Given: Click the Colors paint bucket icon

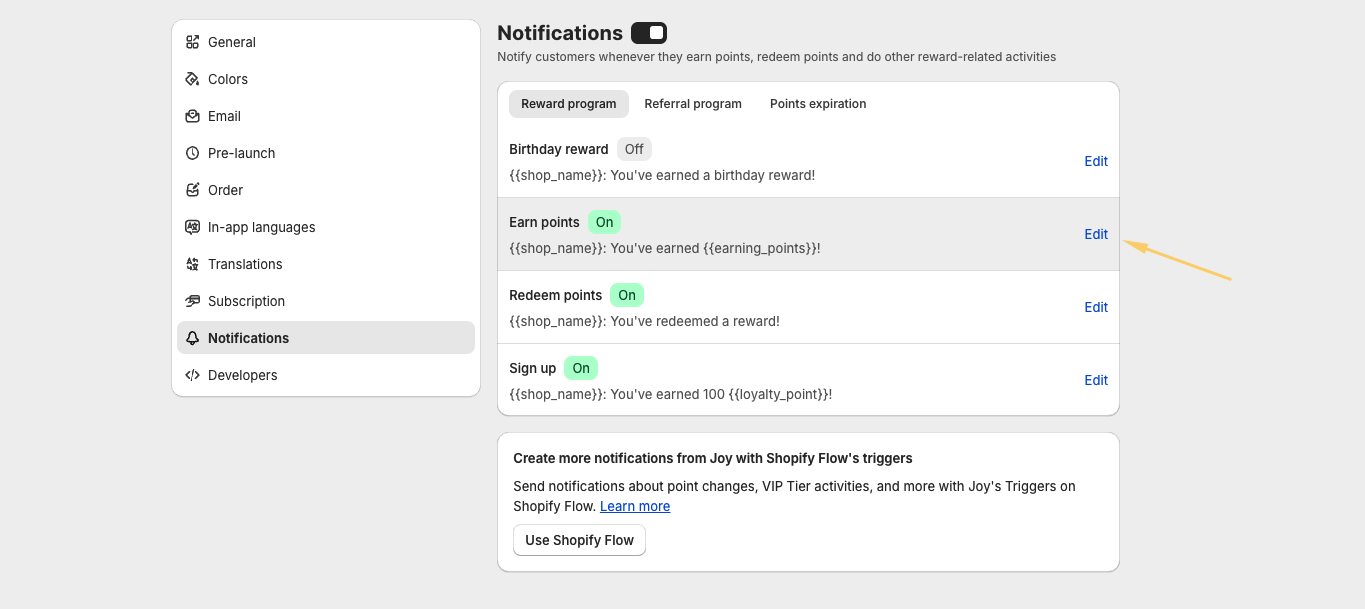Looking at the screenshot, I should click(193, 79).
